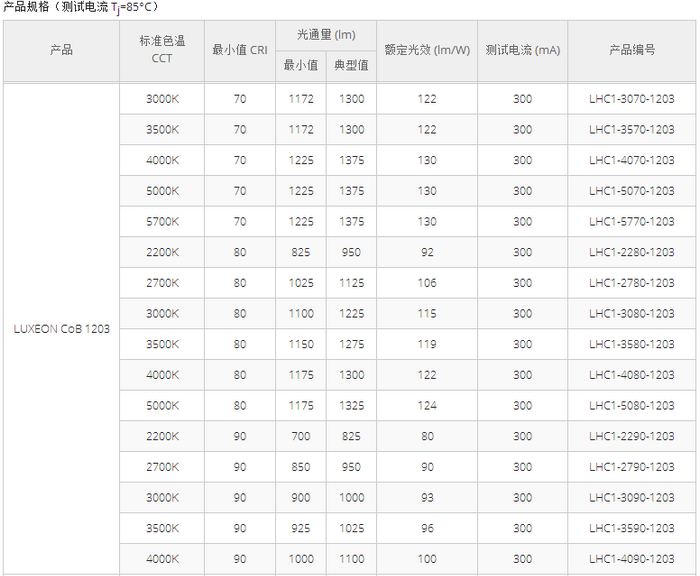The image size is (700, 576).
Task: Click product number LHC1-2780-1203
Action: point(631,283)
